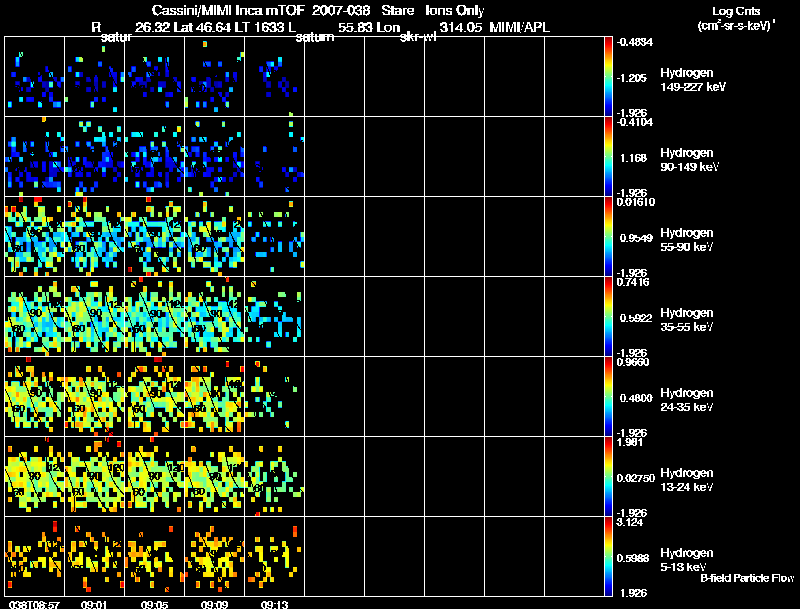800x609 pixels.
Task: Click the color bar for 13-24 keV row
Action: pos(608,477)
